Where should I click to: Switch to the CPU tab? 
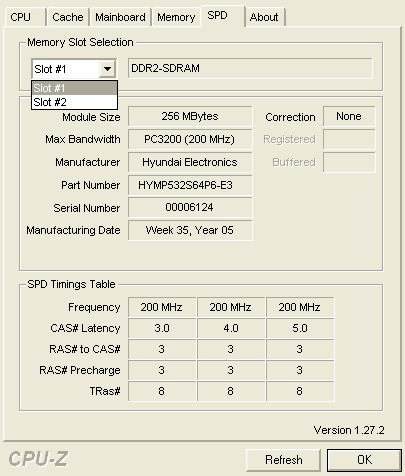[25, 17]
